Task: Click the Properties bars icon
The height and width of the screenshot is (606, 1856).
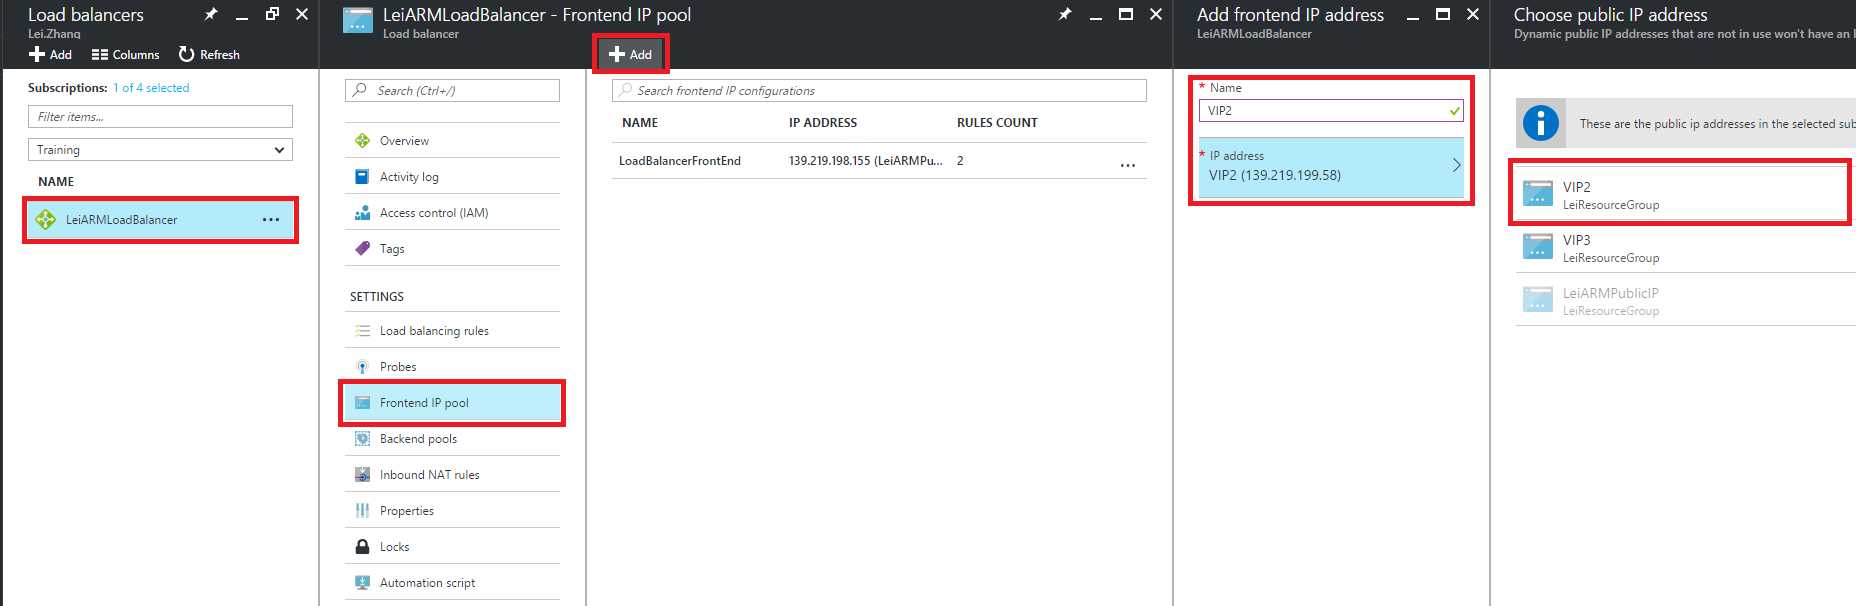Action: coord(362,511)
